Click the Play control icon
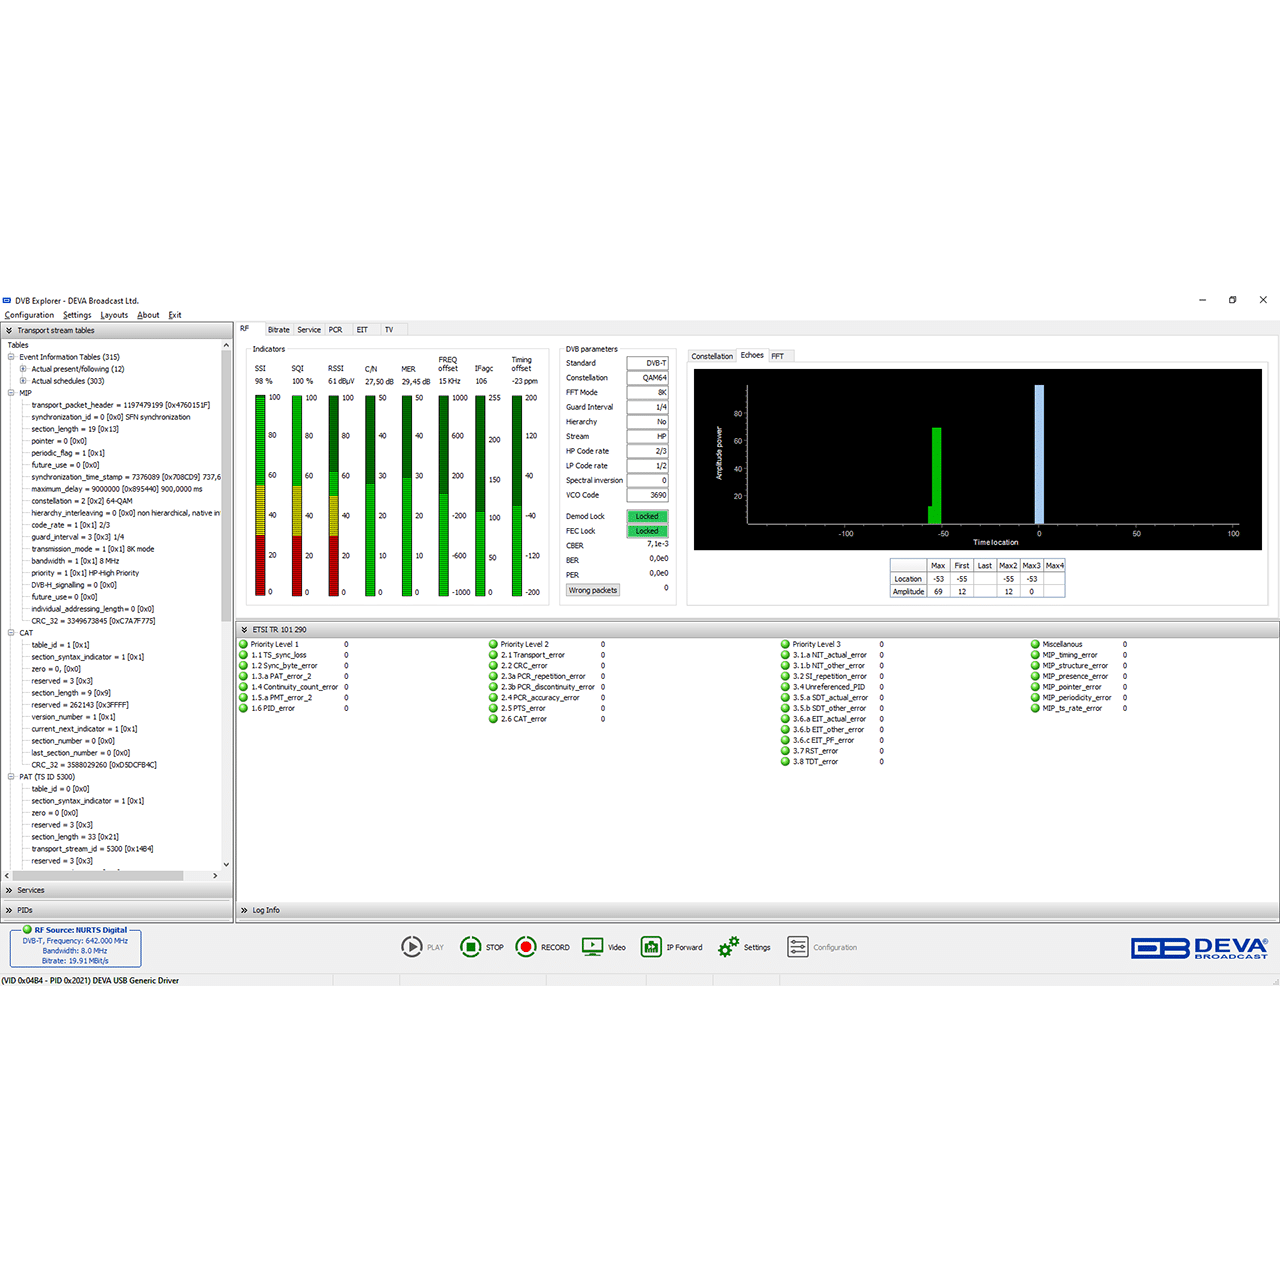Screen dimensions: 1280x1280 click(412, 947)
